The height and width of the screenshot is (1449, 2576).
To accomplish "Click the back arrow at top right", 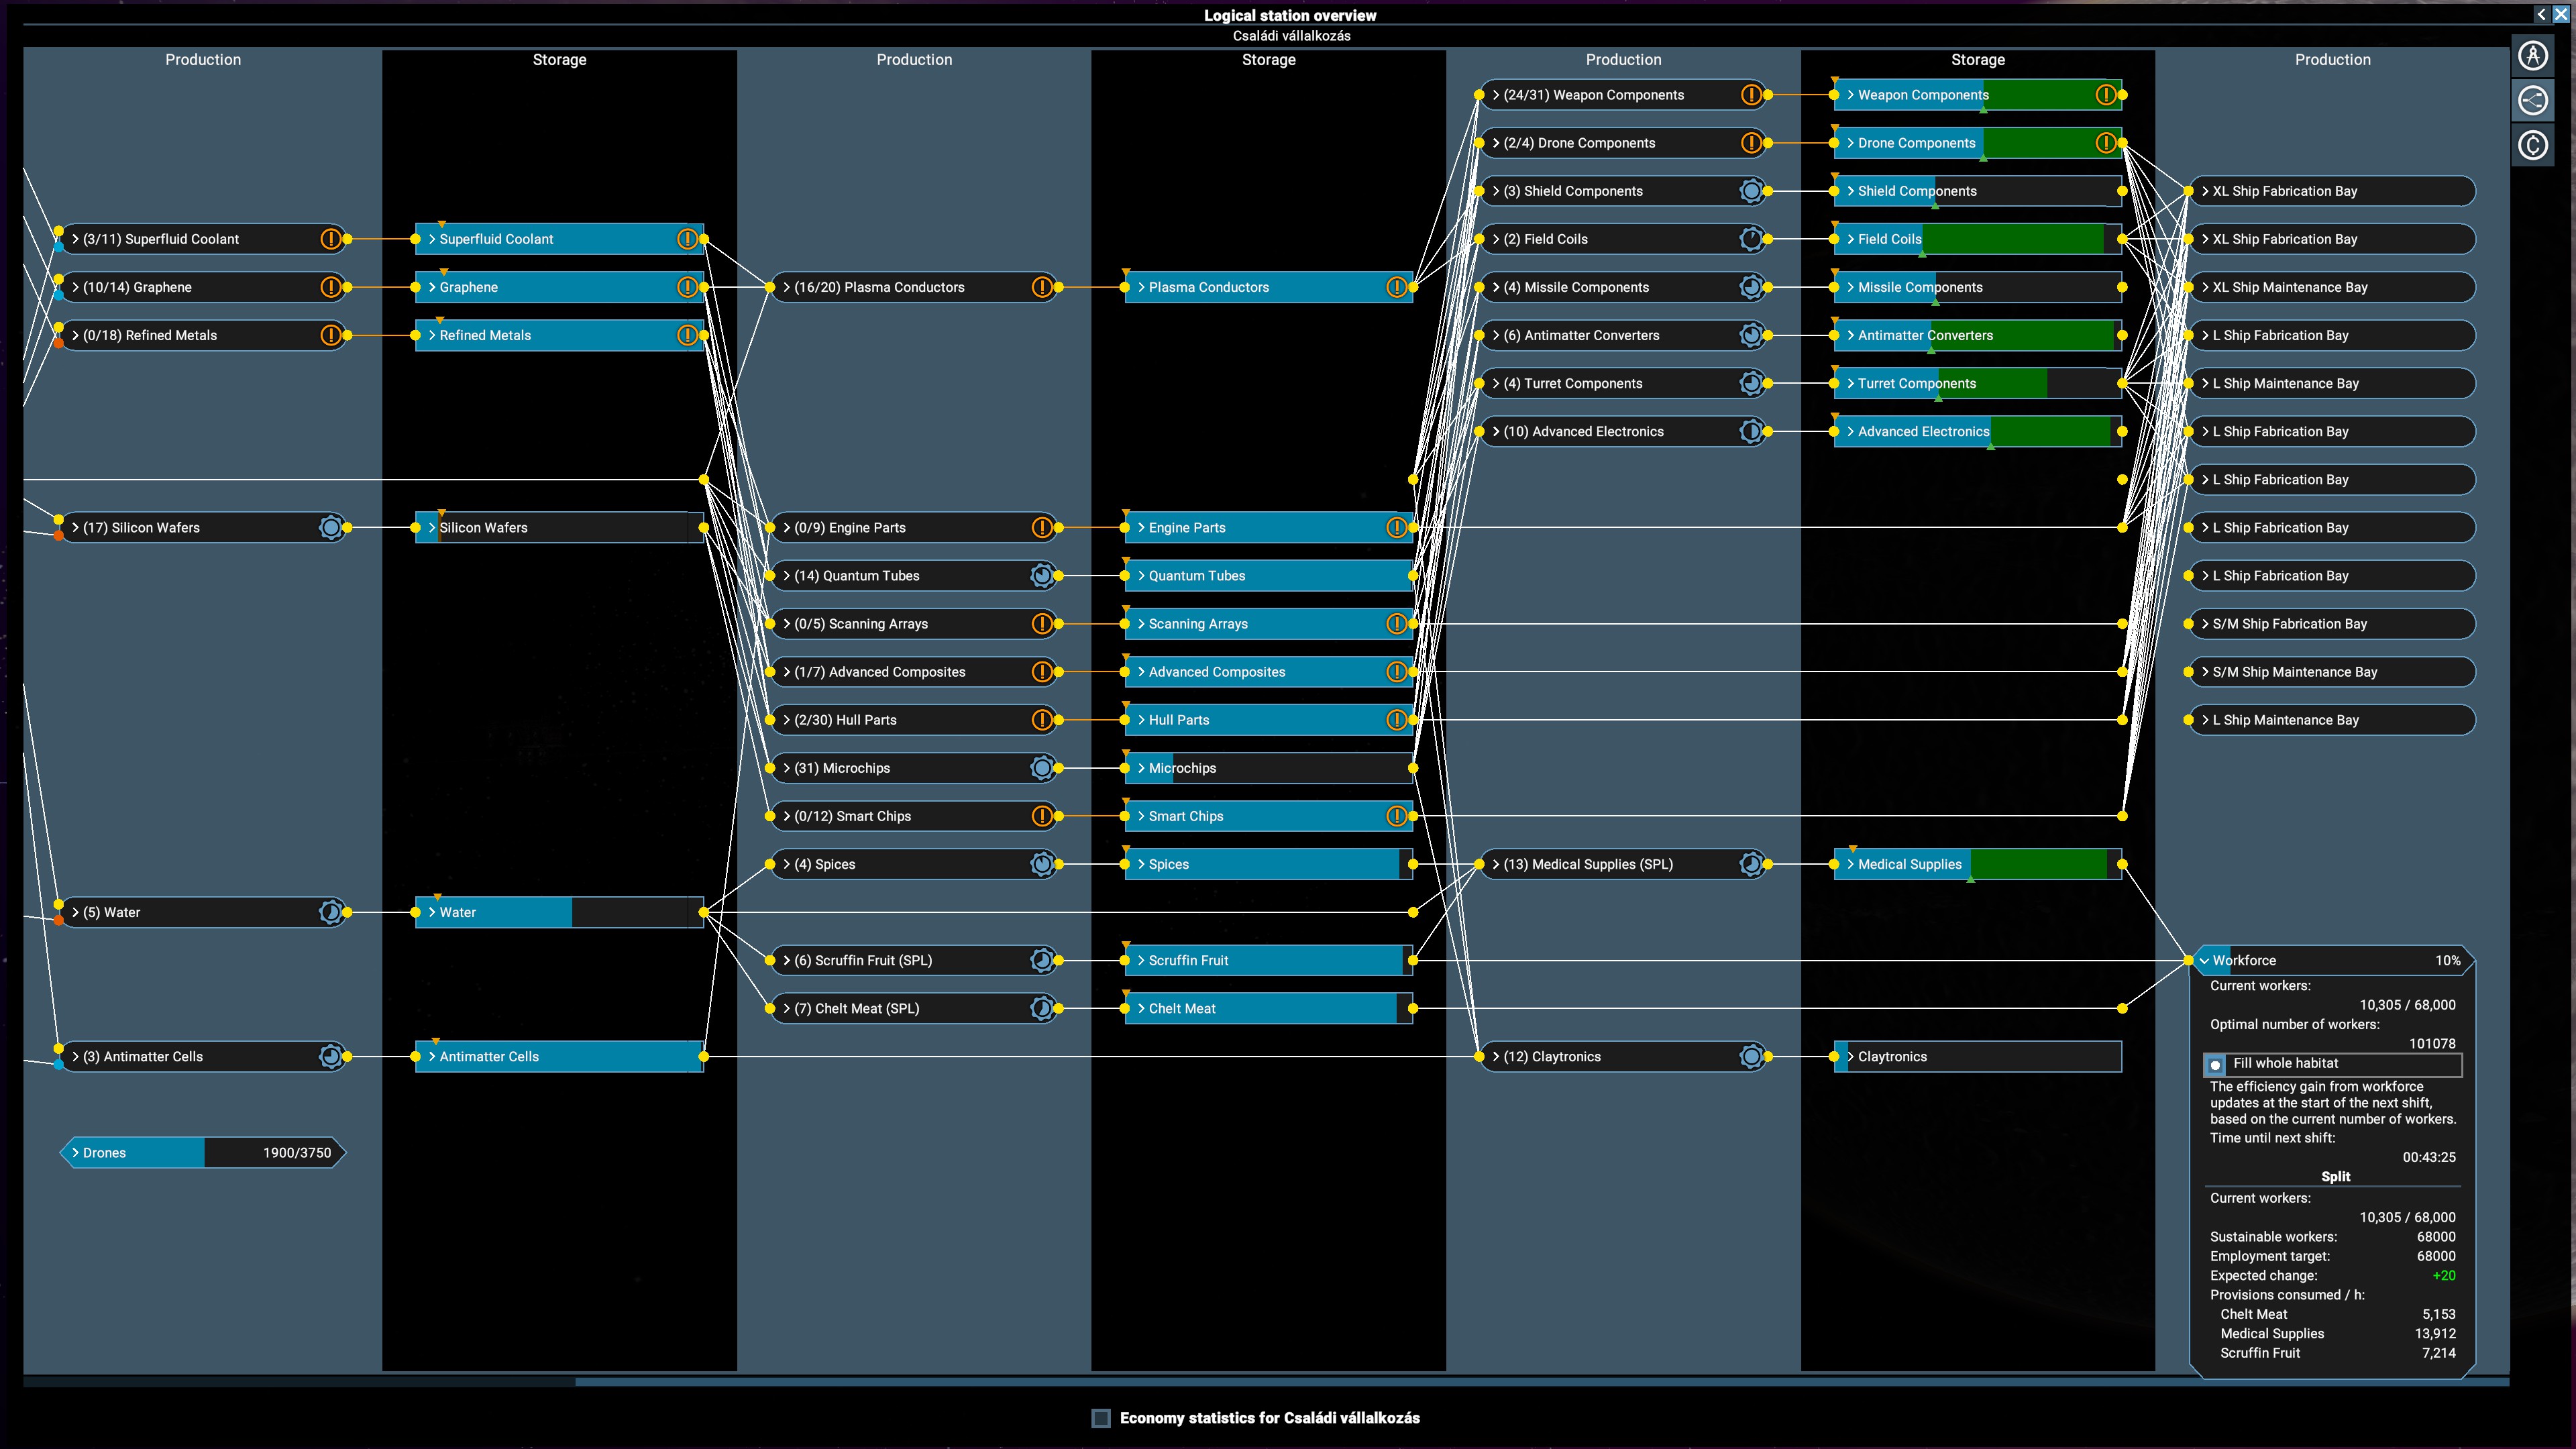I will coord(2541,14).
